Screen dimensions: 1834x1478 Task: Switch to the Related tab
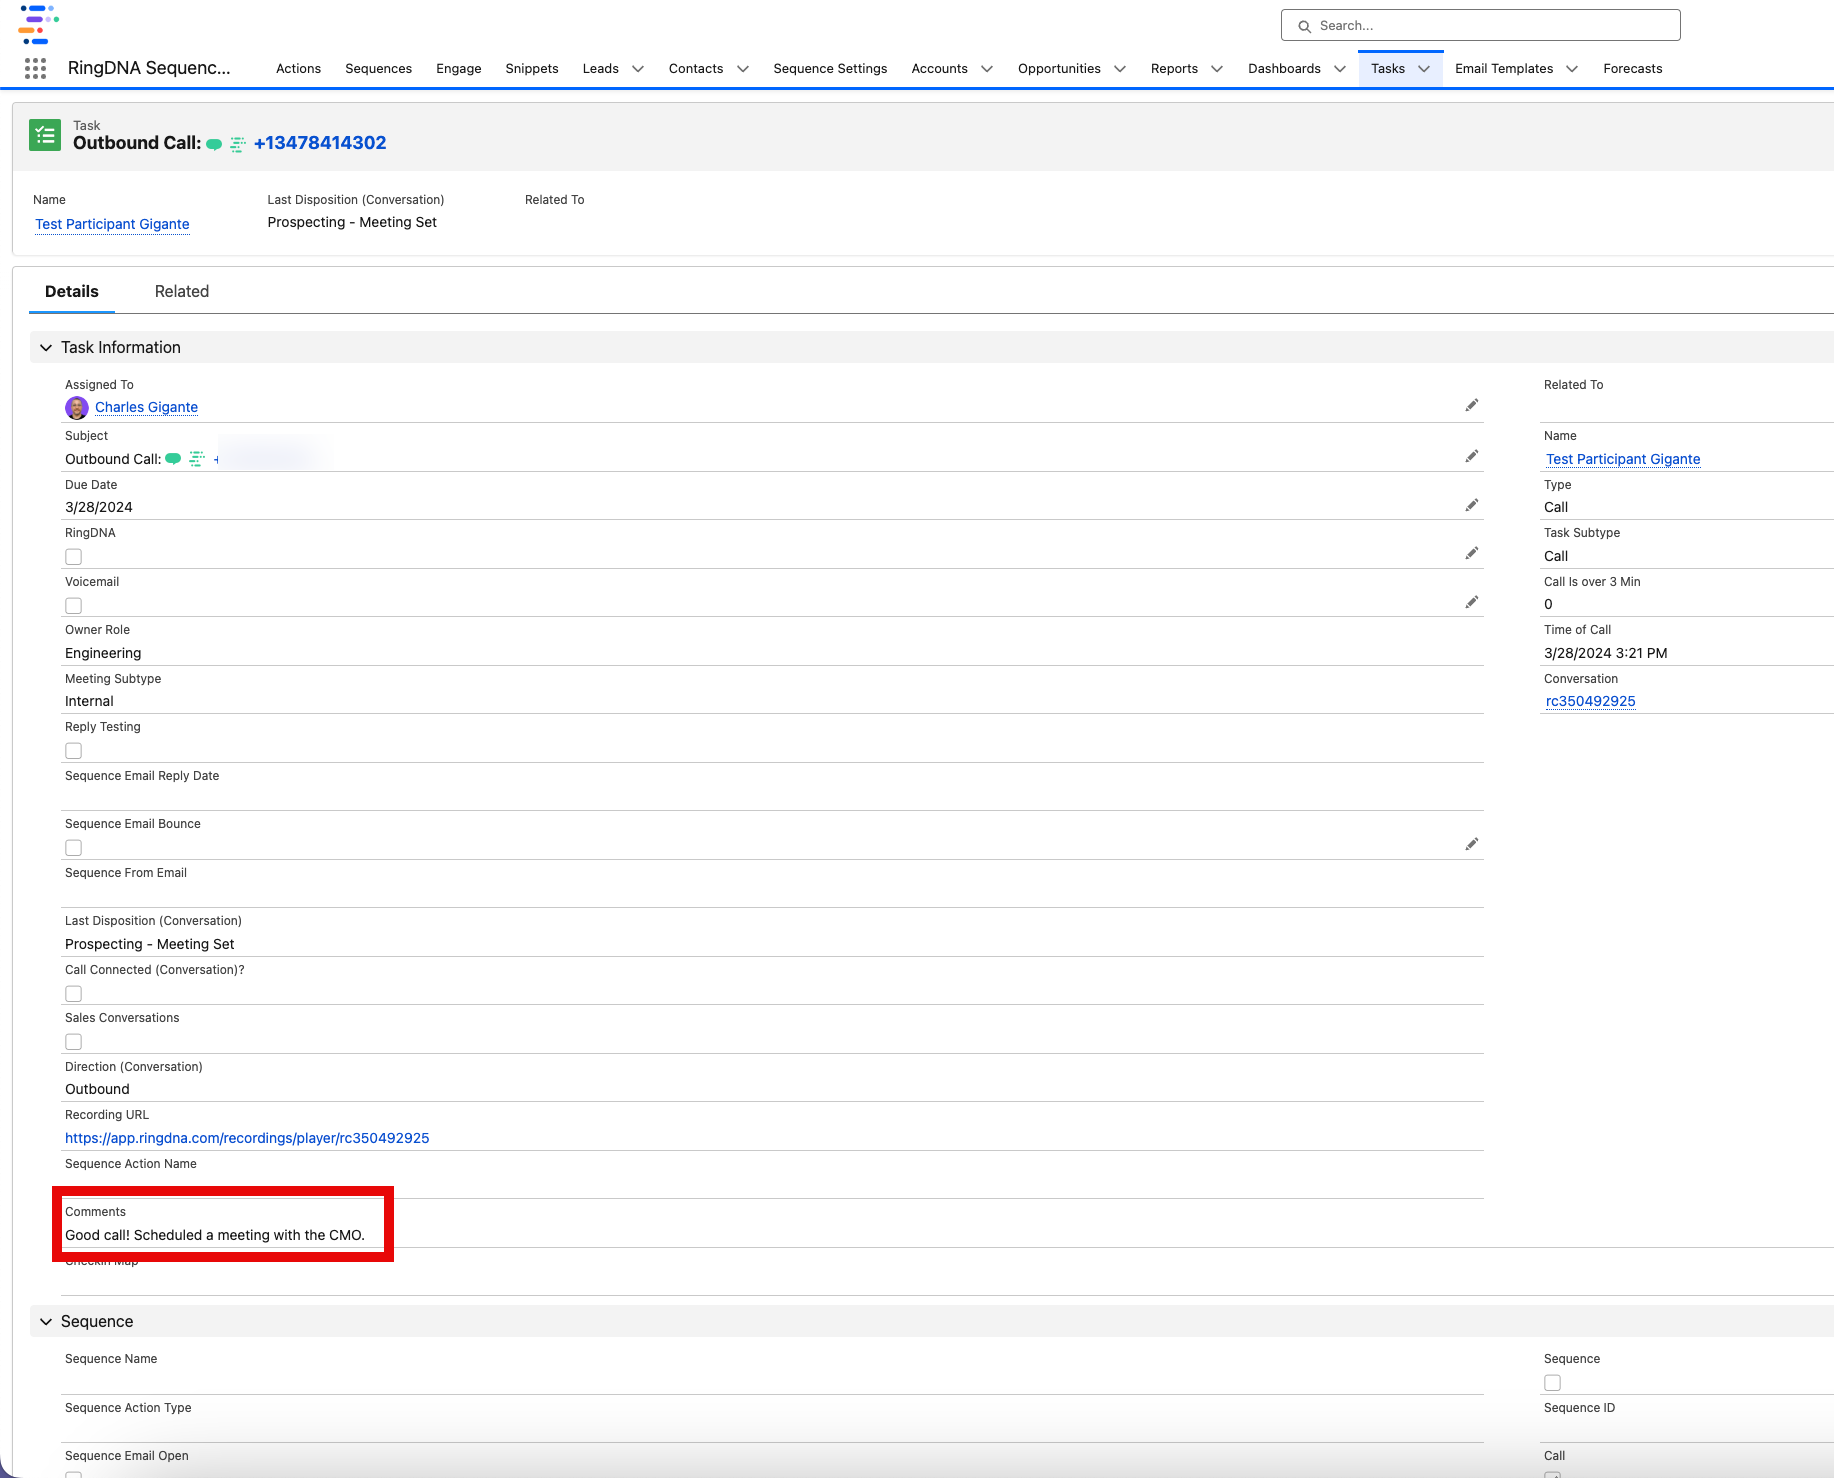[181, 291]
